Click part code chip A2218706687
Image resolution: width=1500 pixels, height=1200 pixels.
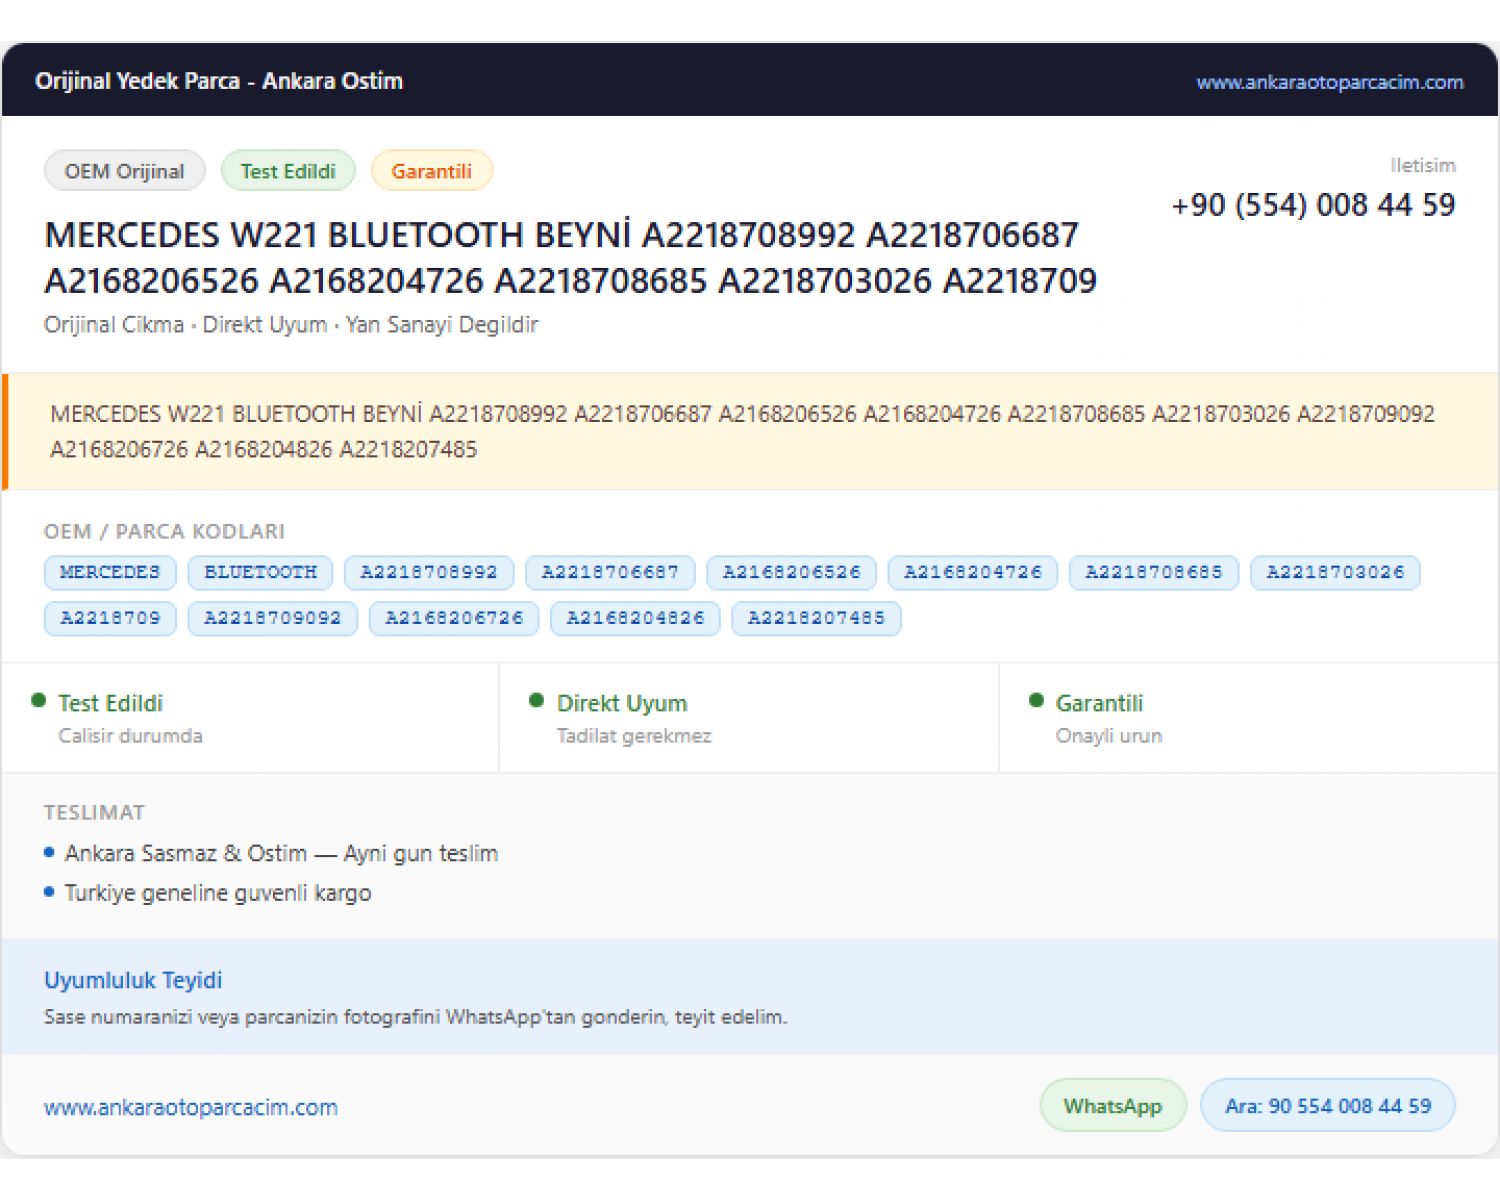click(x=610, y=573)
